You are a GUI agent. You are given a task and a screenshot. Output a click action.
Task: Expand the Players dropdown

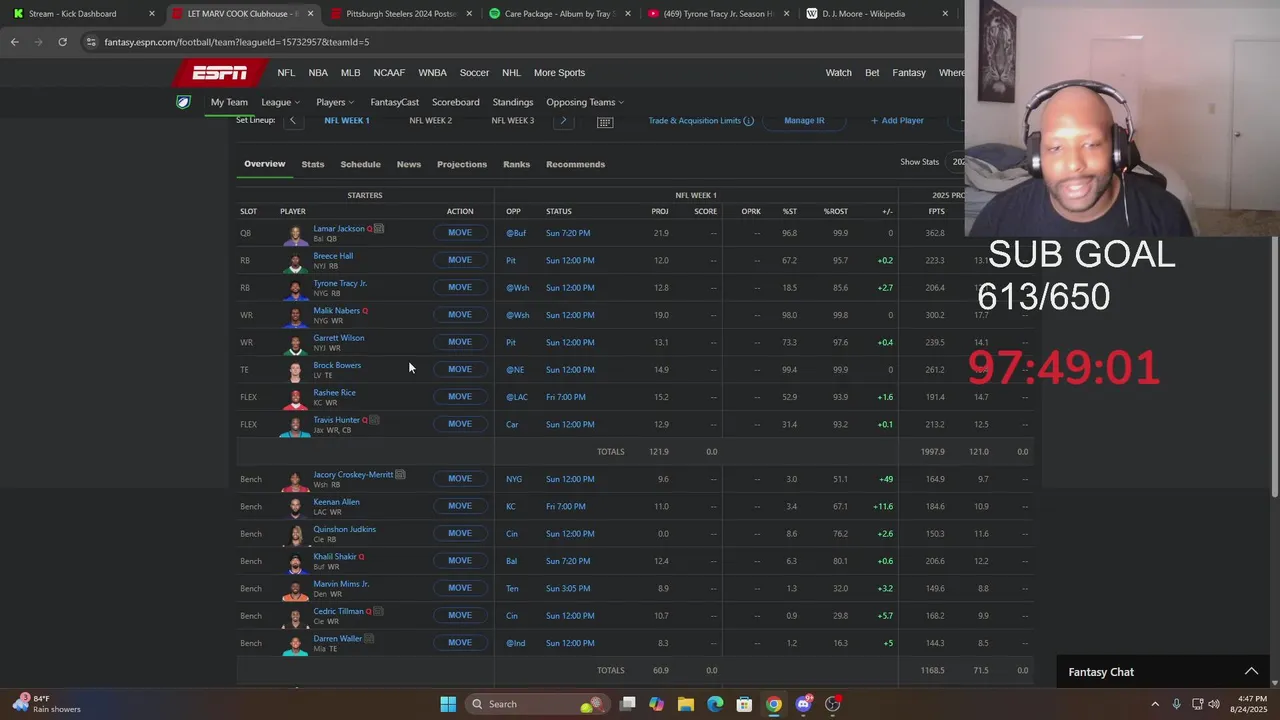(x=335, y=102)
